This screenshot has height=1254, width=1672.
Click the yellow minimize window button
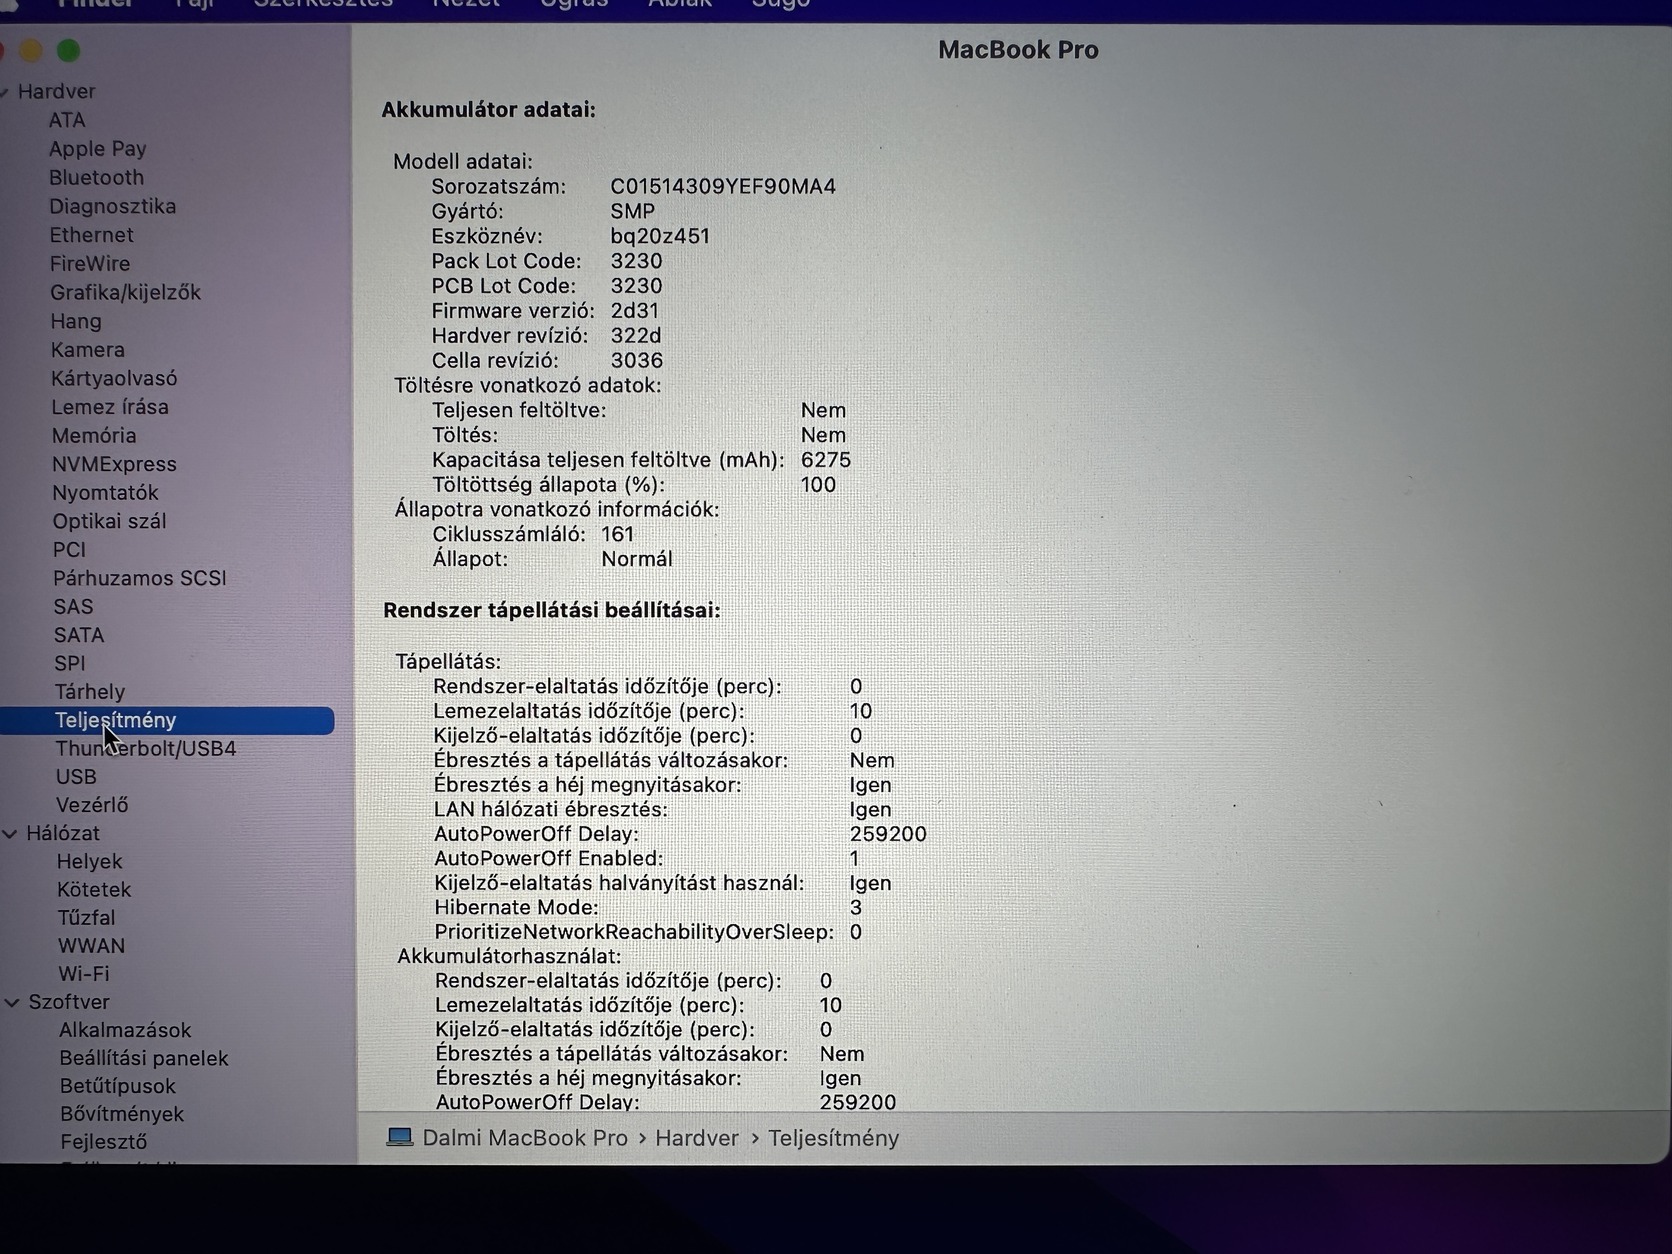point(31,50)
